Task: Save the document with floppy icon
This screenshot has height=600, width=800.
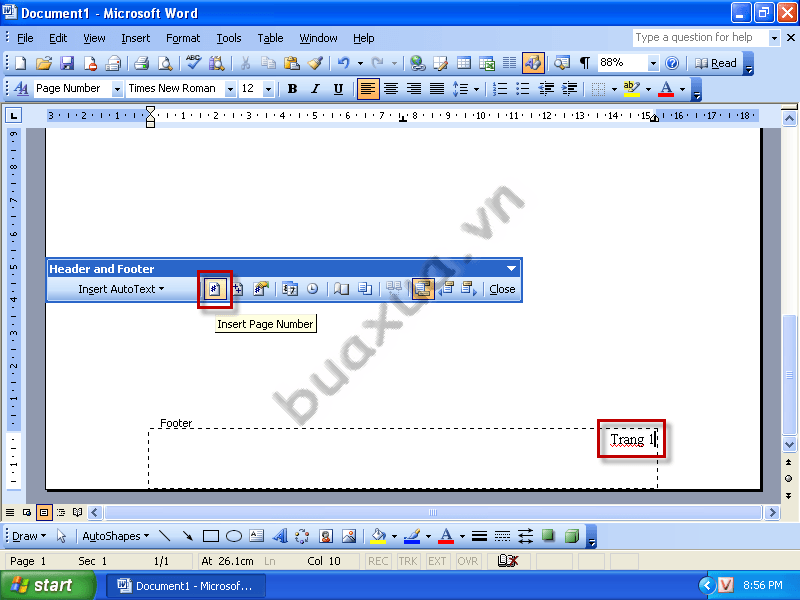Action: (x=67, y=63)
